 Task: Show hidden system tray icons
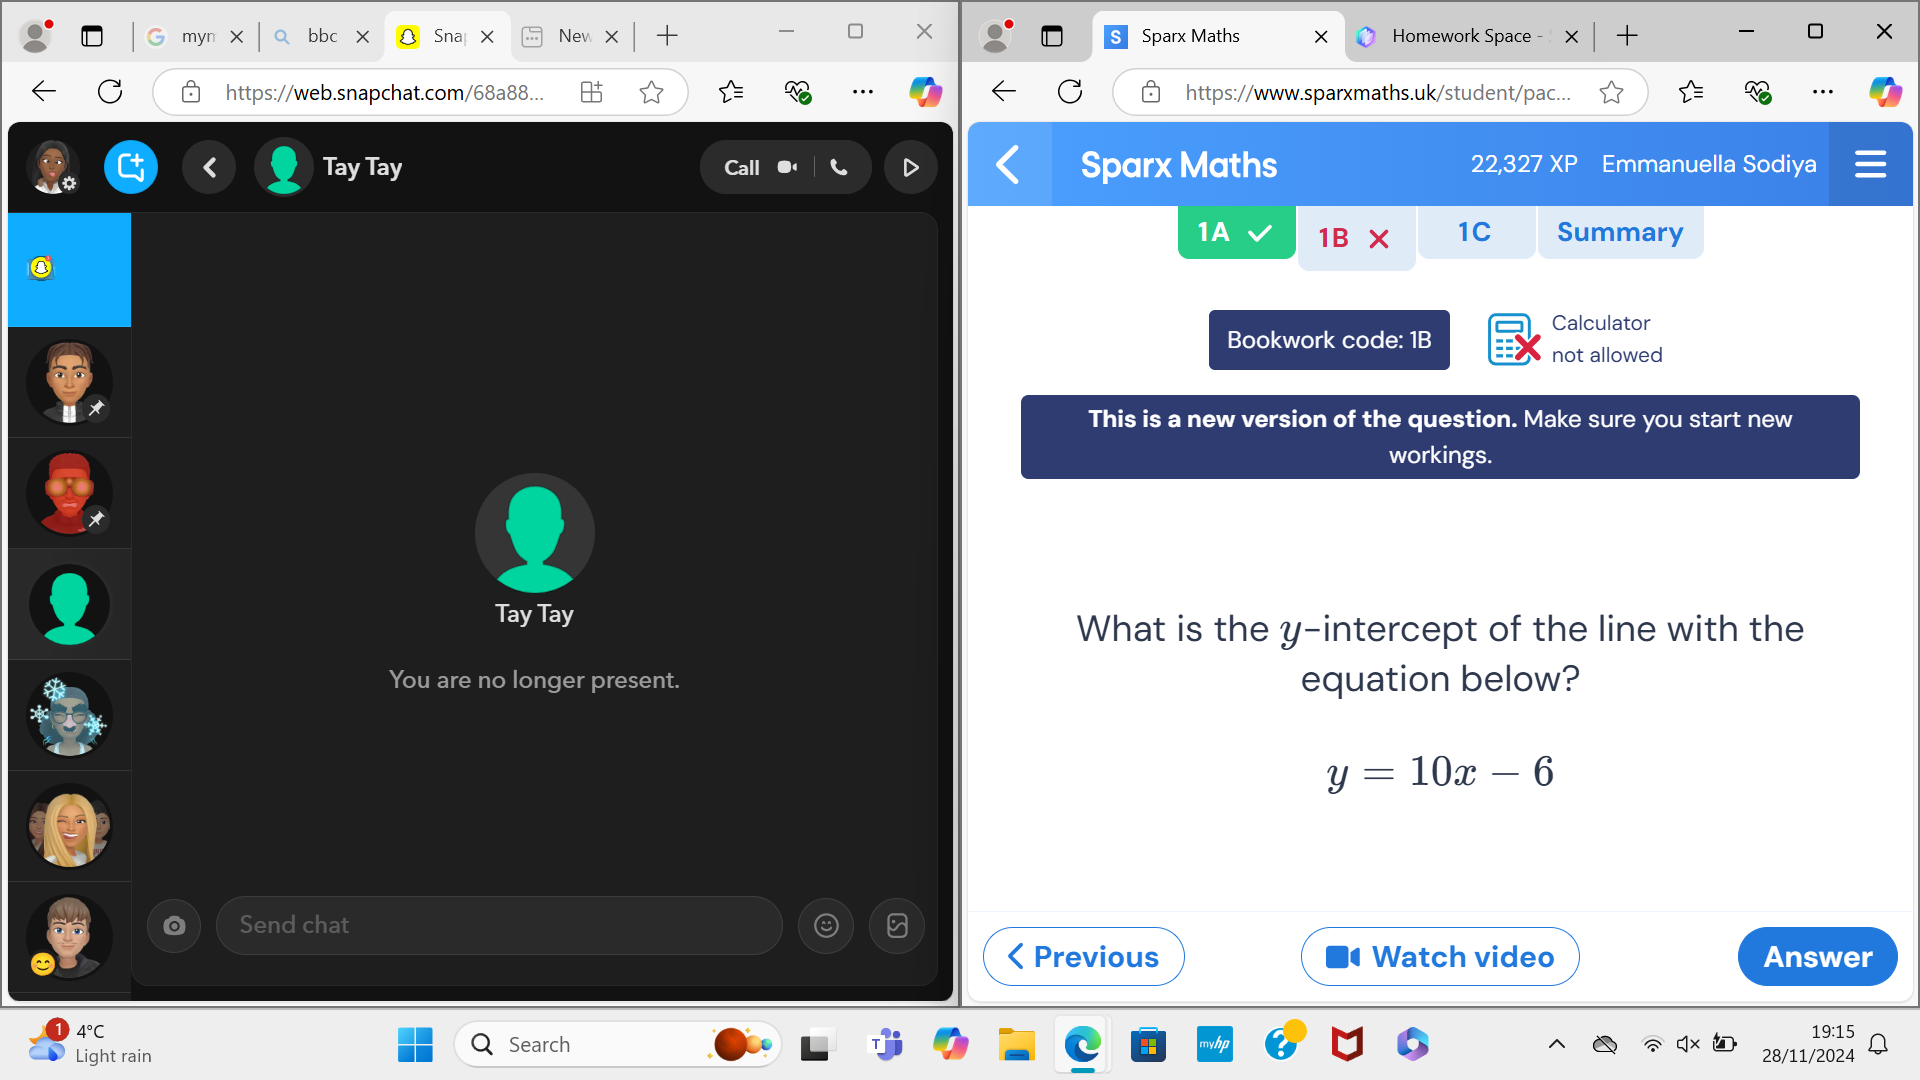1557,1045
